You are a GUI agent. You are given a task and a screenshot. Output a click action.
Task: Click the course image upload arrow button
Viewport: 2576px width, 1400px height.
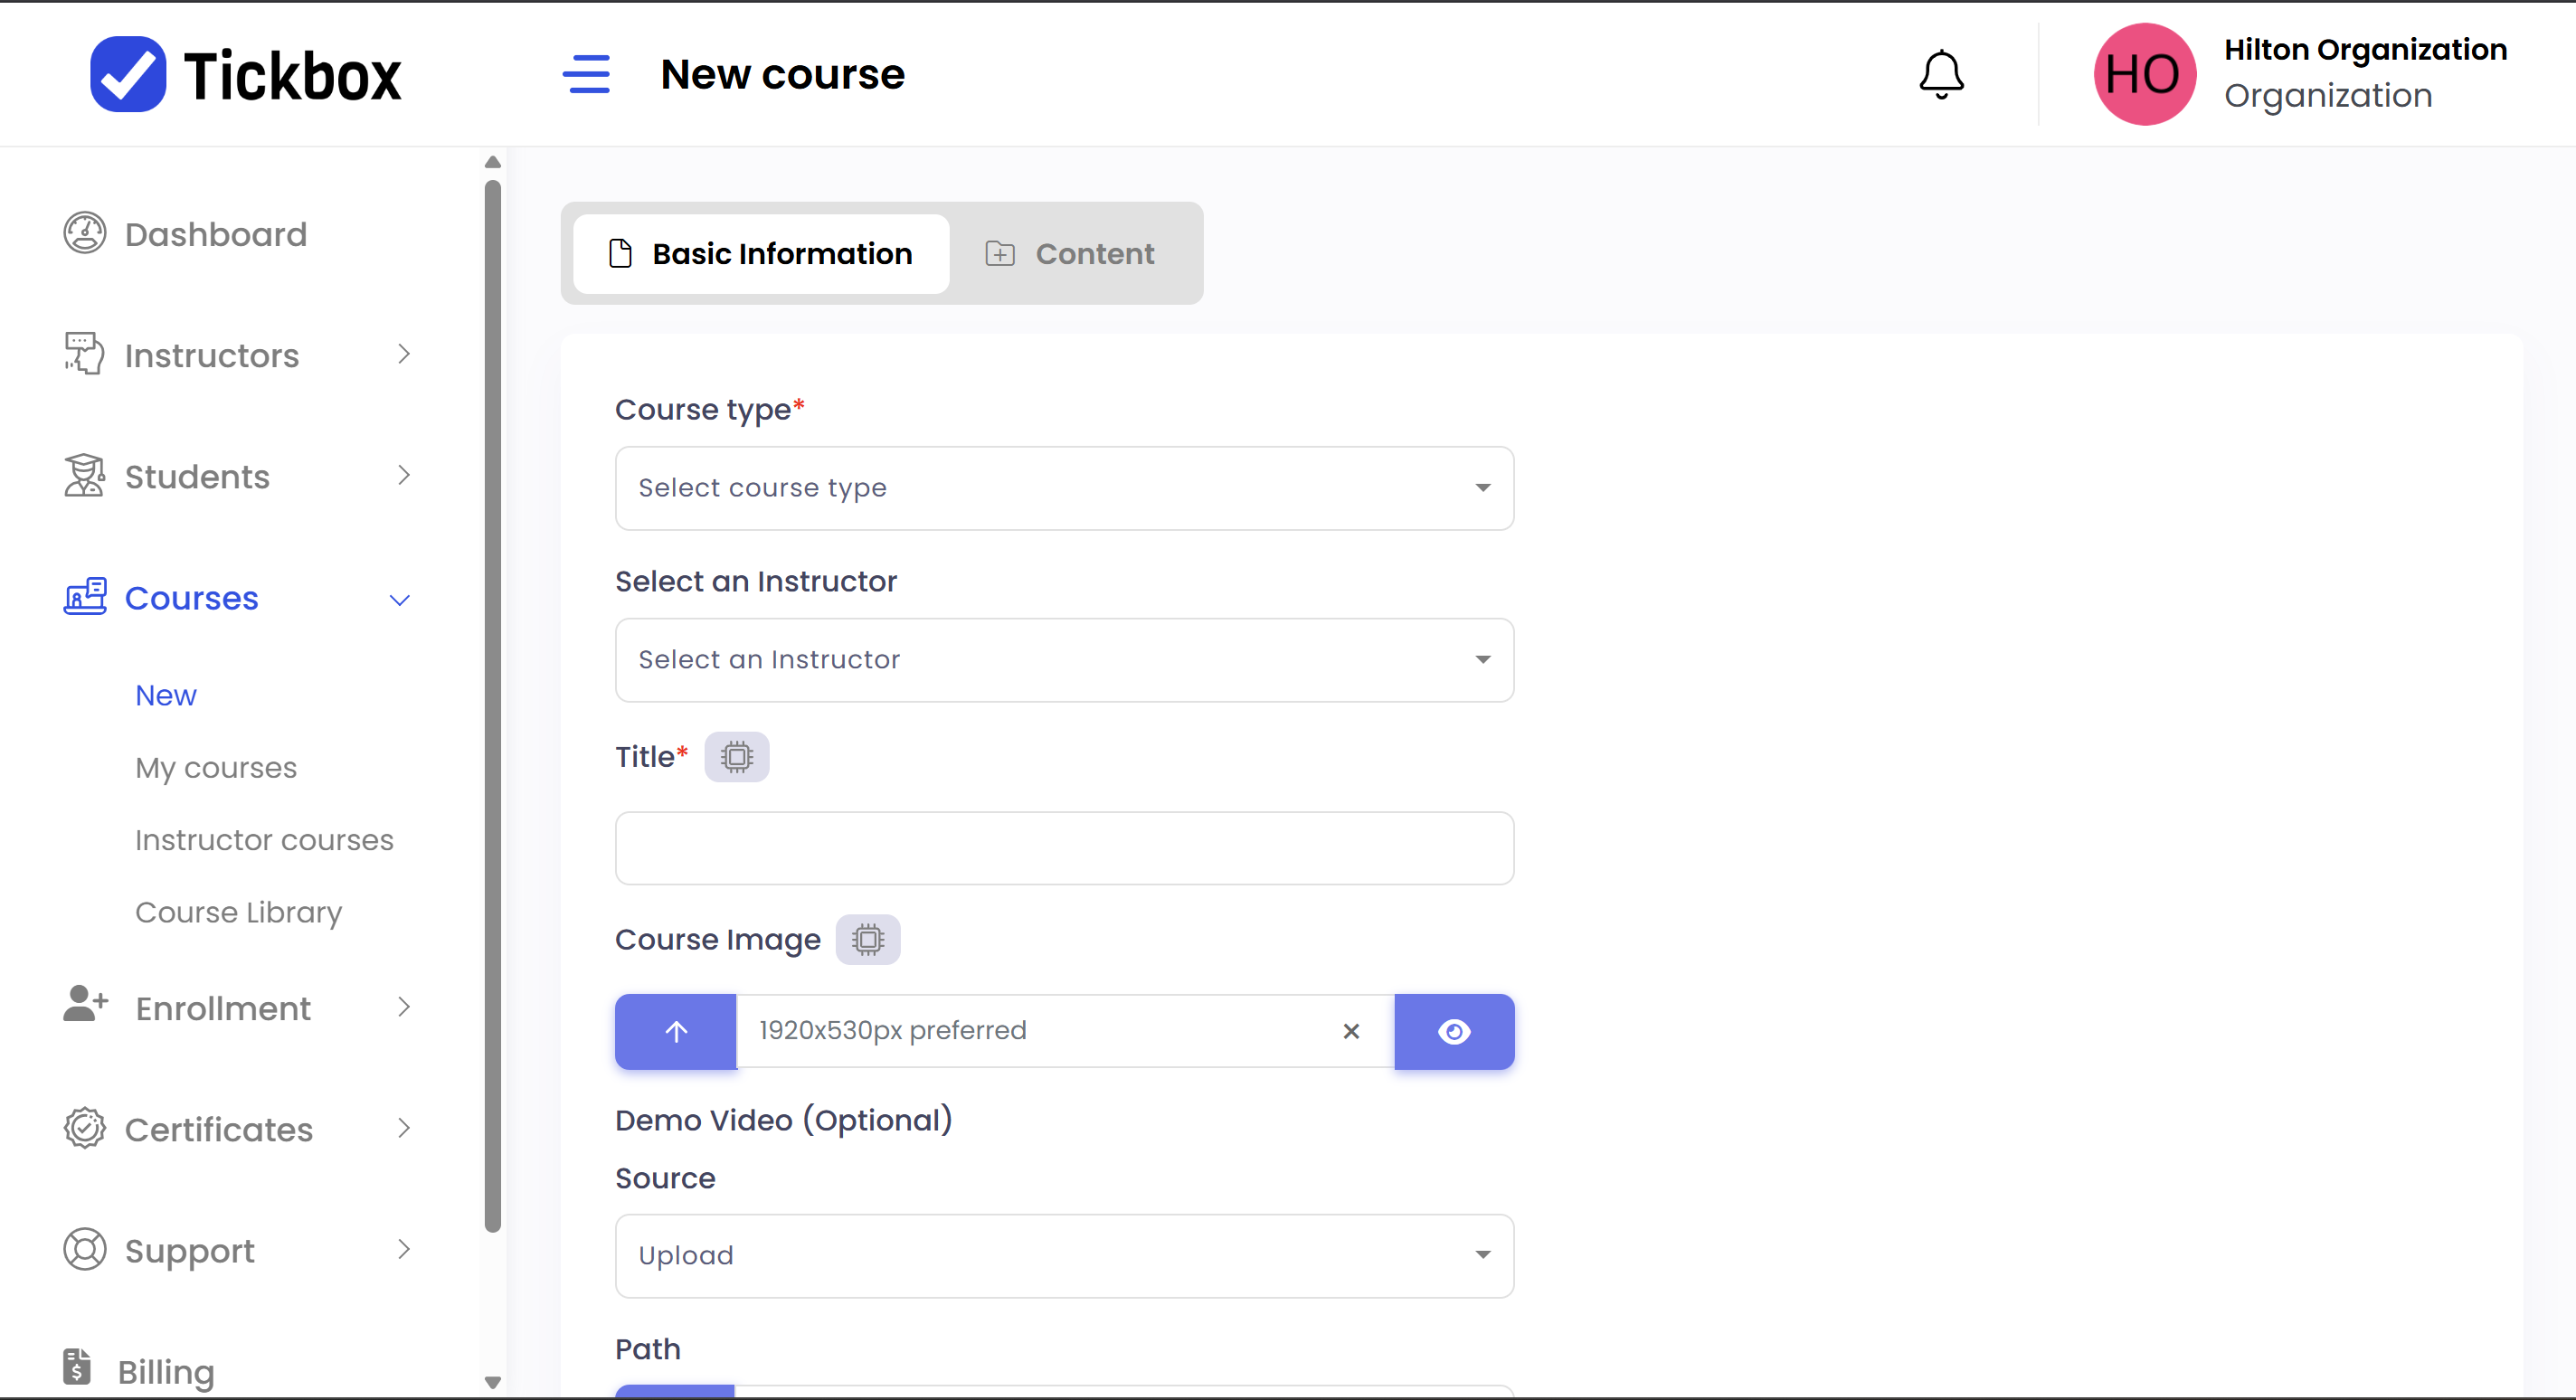(676, 1031)
